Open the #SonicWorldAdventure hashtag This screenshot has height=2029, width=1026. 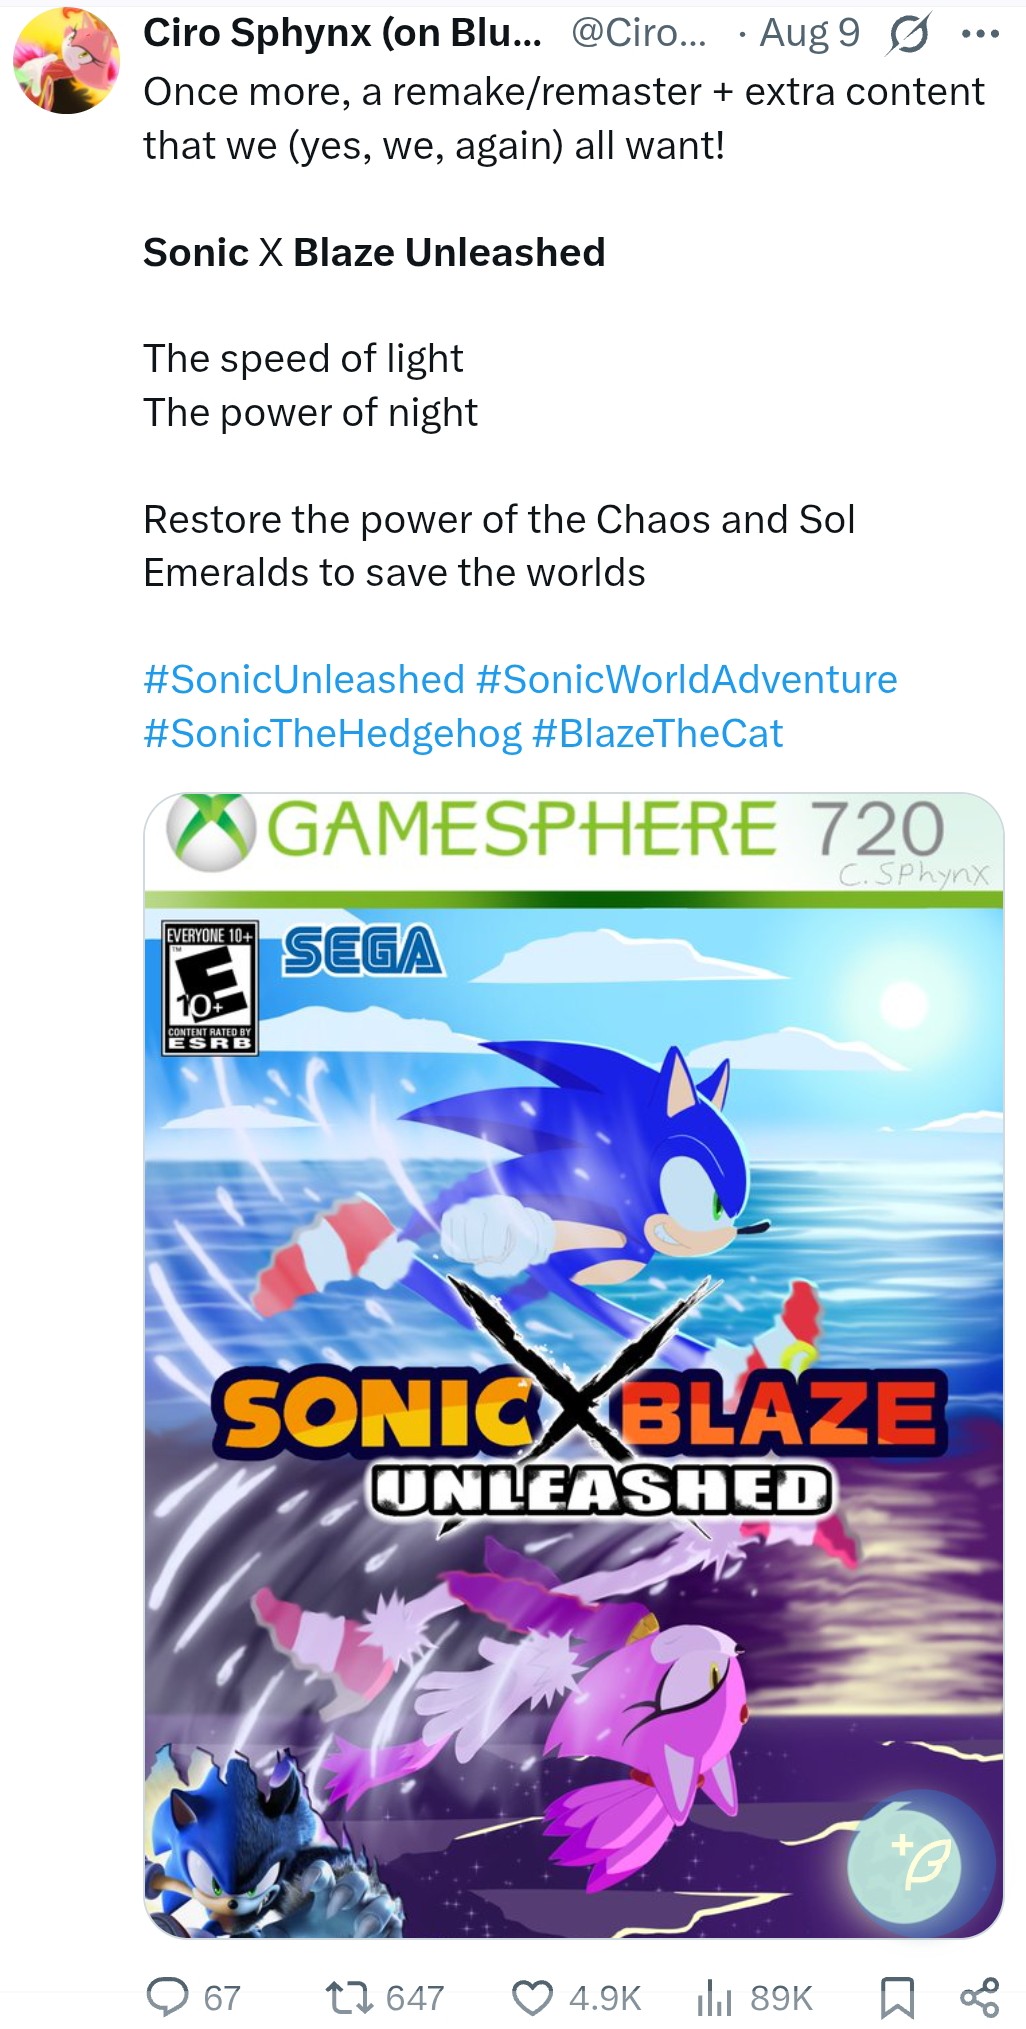point(687,680)
